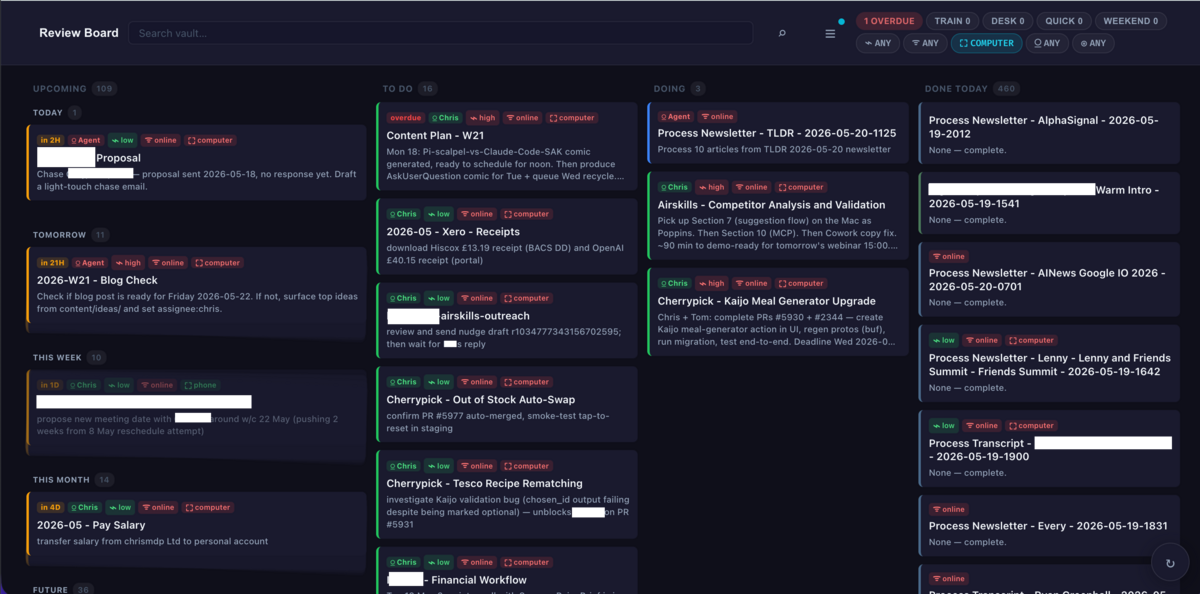Select the DOING column header
The image size is (1200, 594).
[x=680, y=89]
